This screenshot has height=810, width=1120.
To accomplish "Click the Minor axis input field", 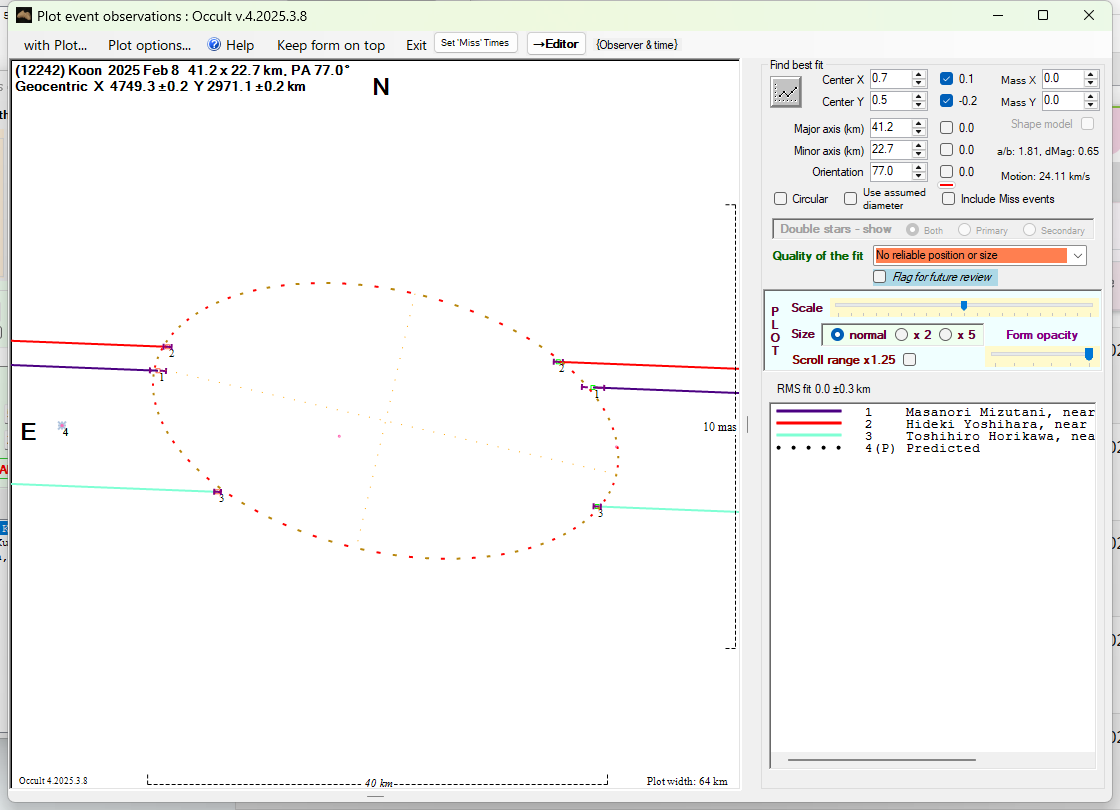I will tap(890, 150).
